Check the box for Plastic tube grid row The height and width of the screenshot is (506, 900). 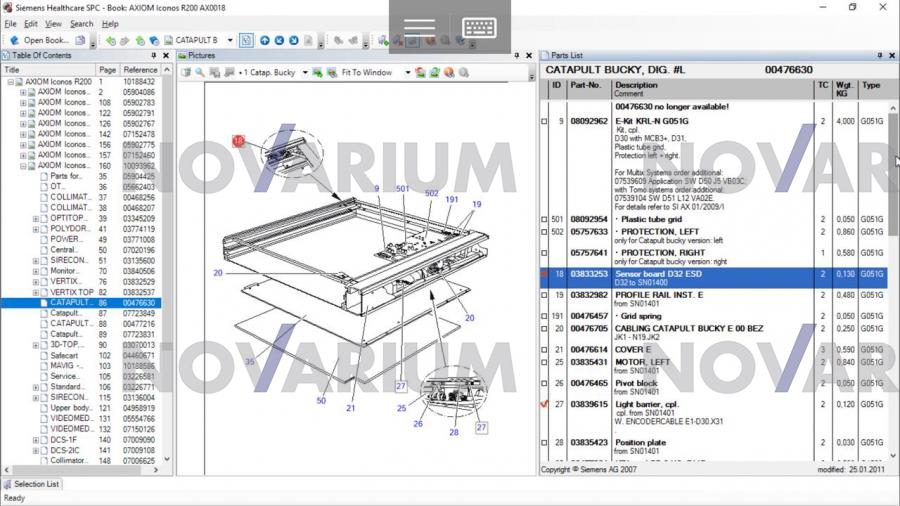(x=545, y=220)
